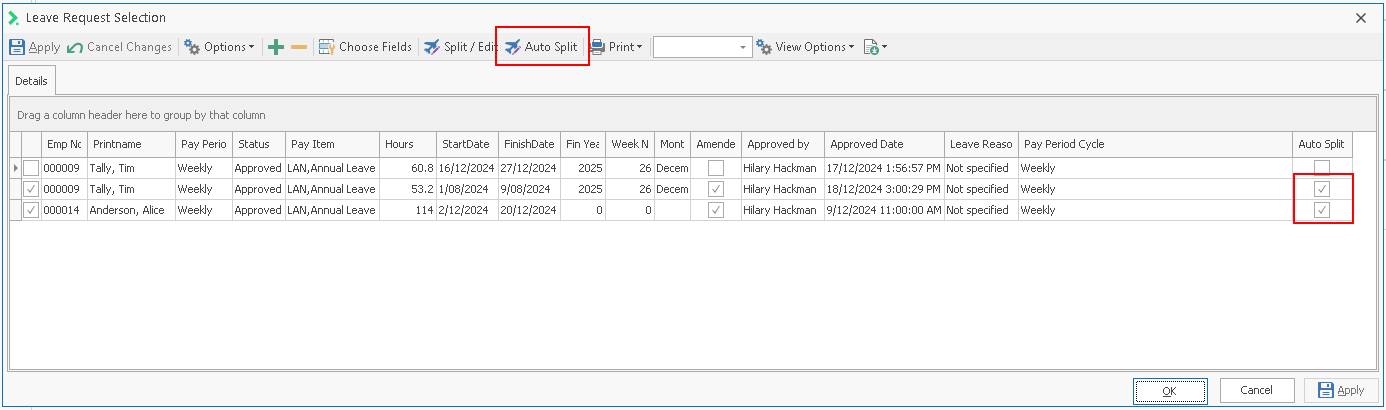Viewport: 1386px width, 410px height.
Task: Click the employee number 000014 cell
Action: tap(64, 210)
